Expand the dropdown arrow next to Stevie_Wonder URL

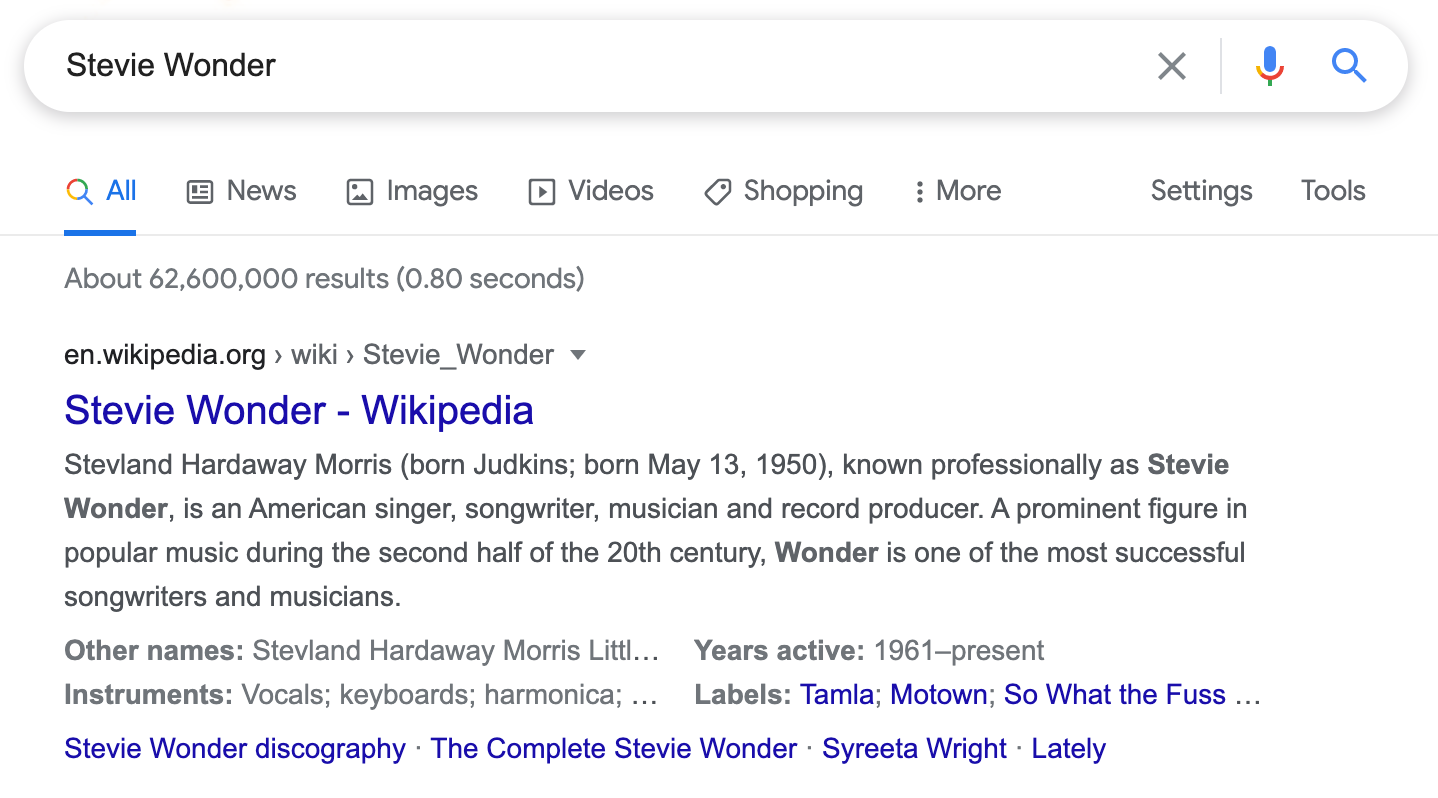577,355
